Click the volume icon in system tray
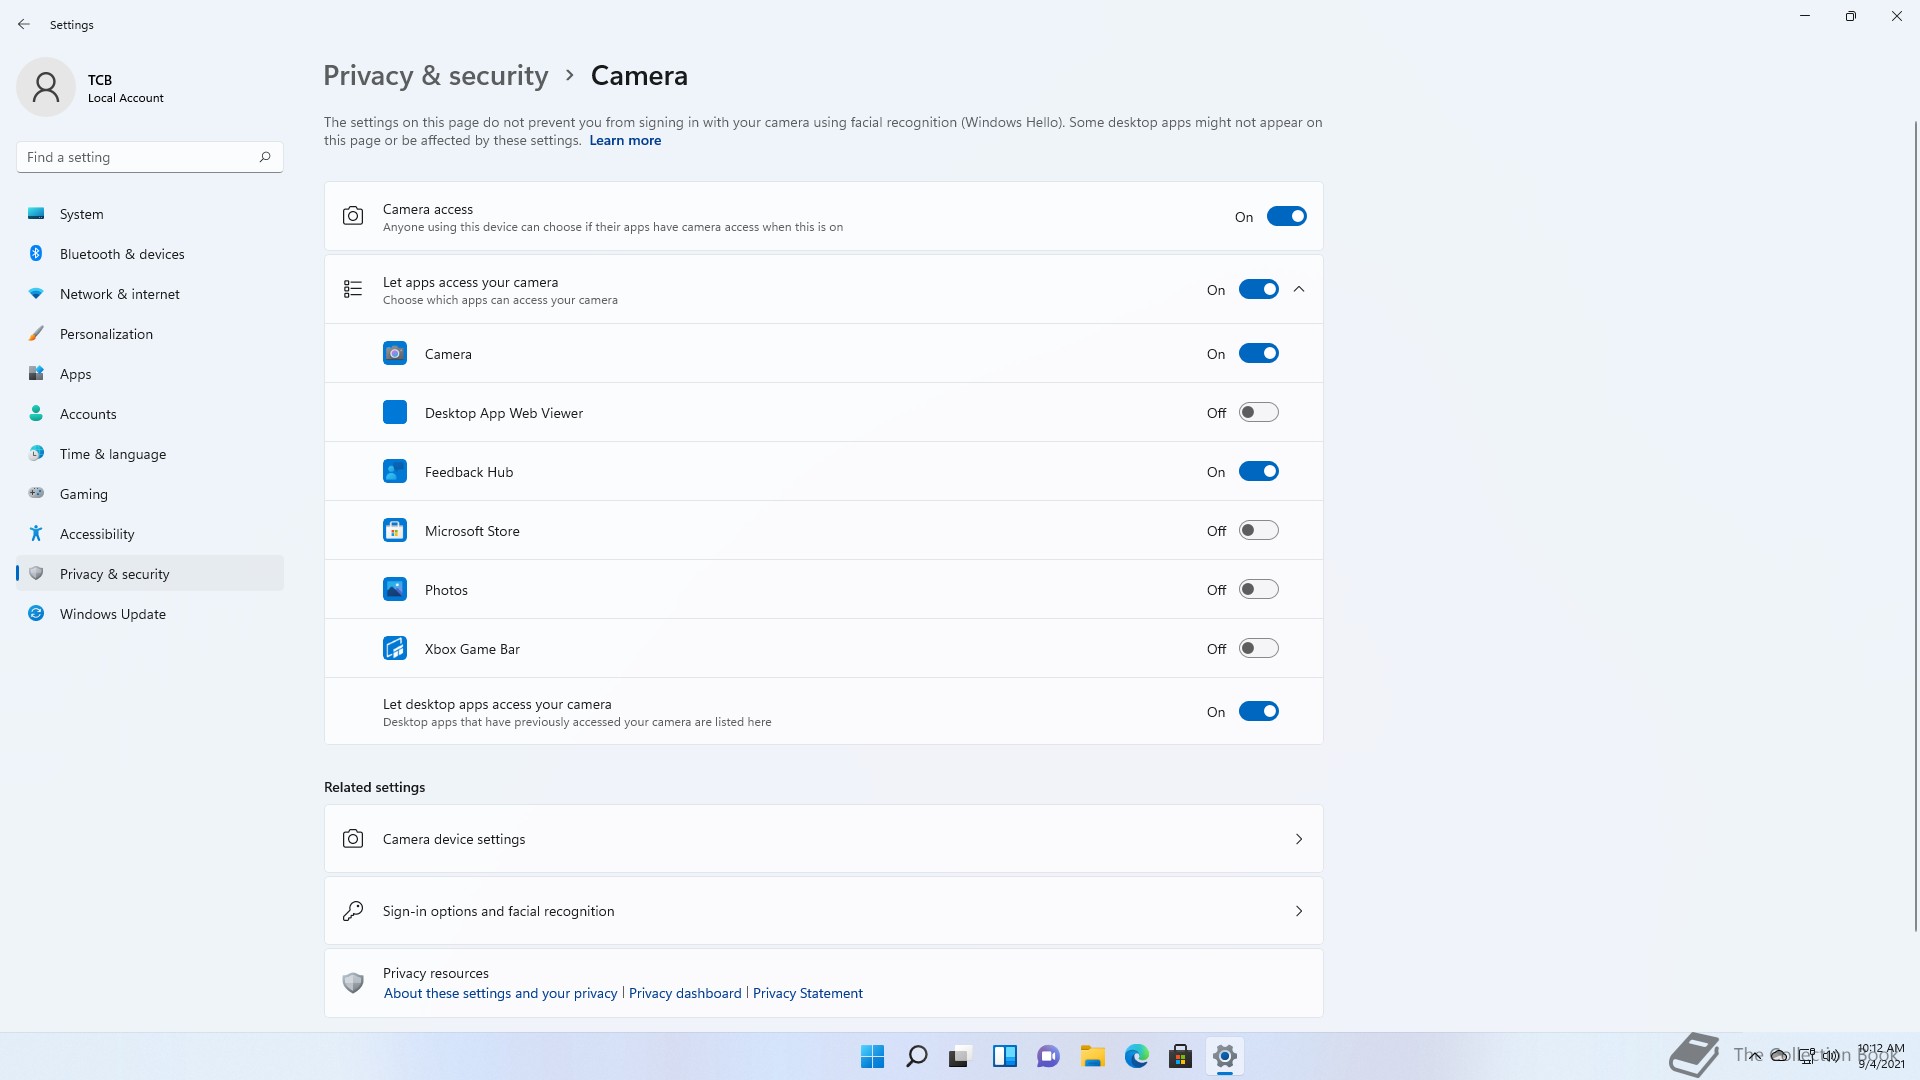The image size is (1920, 1080). (x=1831, y=1056)
